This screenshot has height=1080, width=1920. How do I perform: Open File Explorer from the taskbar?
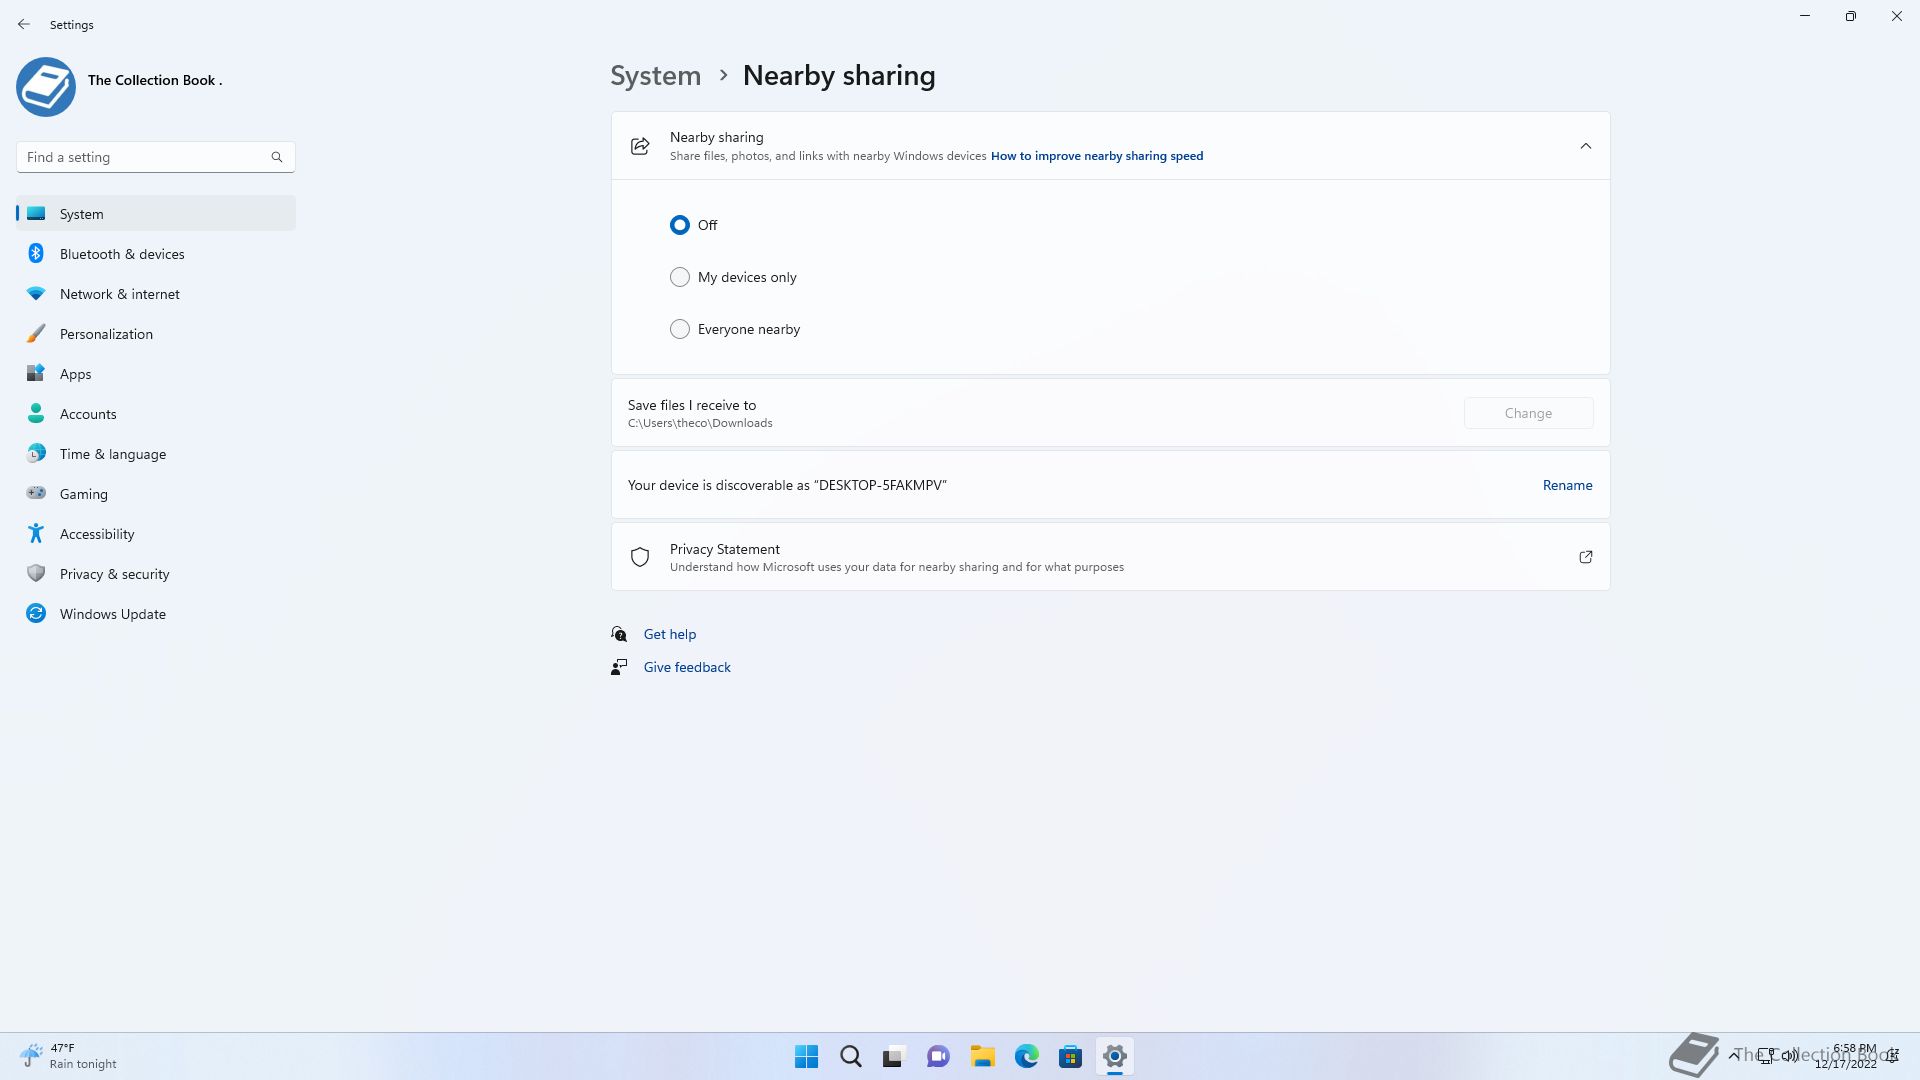tap(982, 1056)
